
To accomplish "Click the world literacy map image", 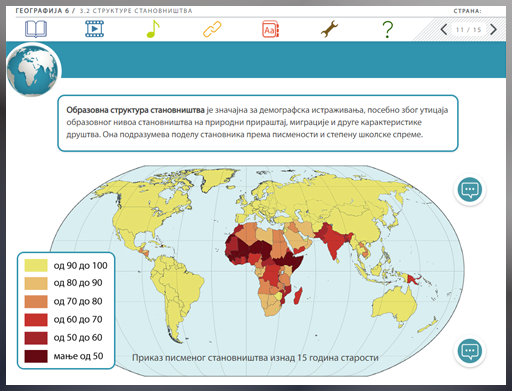I will tap(257, 271).
